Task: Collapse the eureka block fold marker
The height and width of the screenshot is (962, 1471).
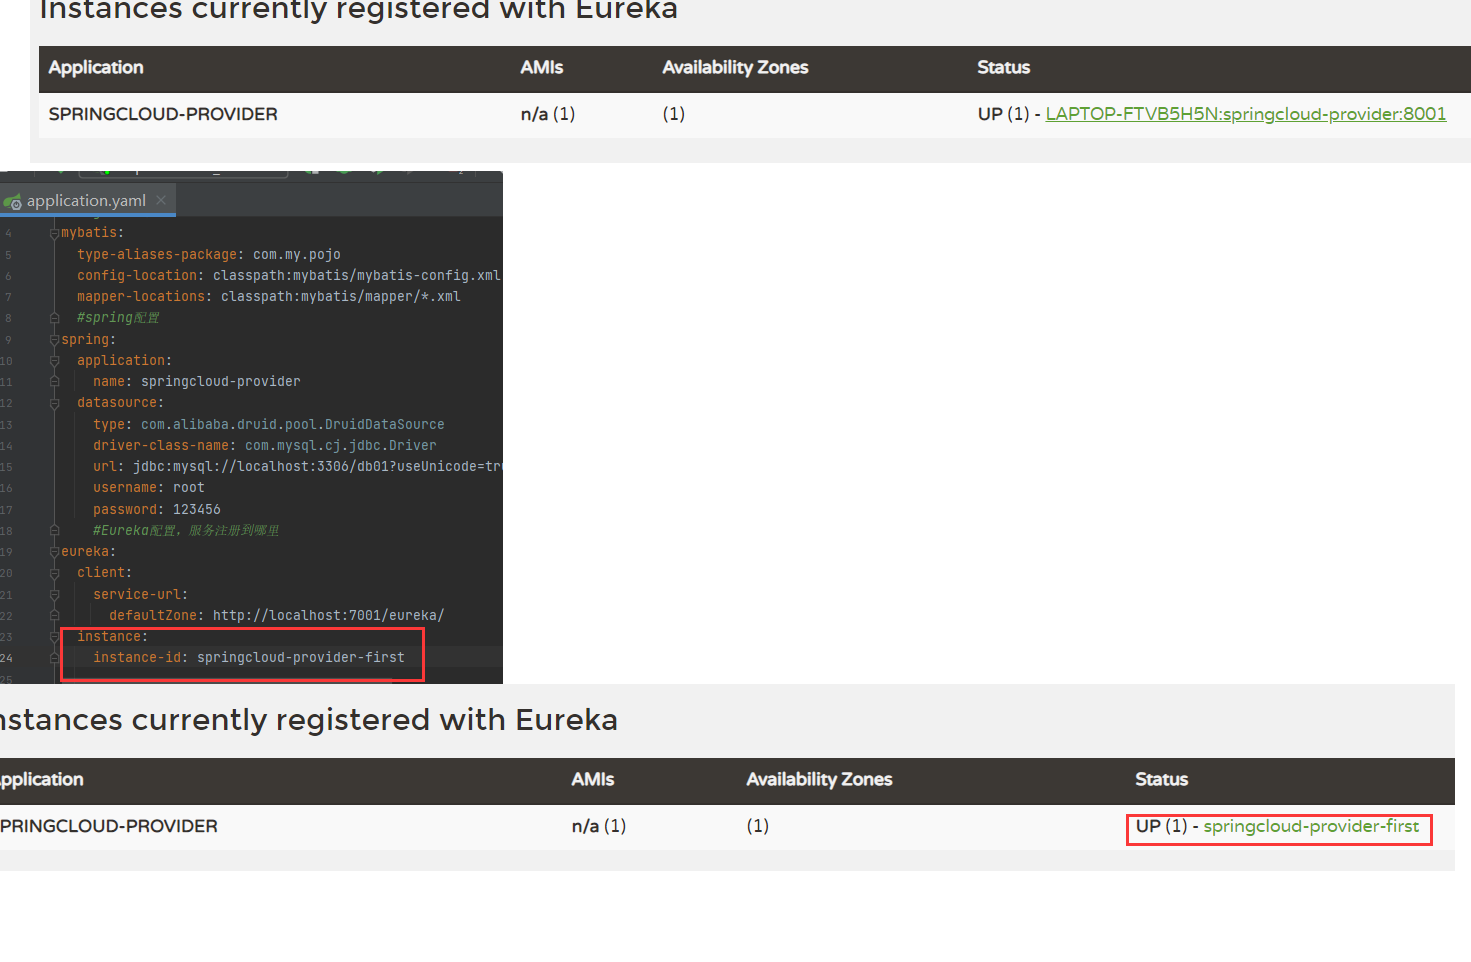Action: 54,552
